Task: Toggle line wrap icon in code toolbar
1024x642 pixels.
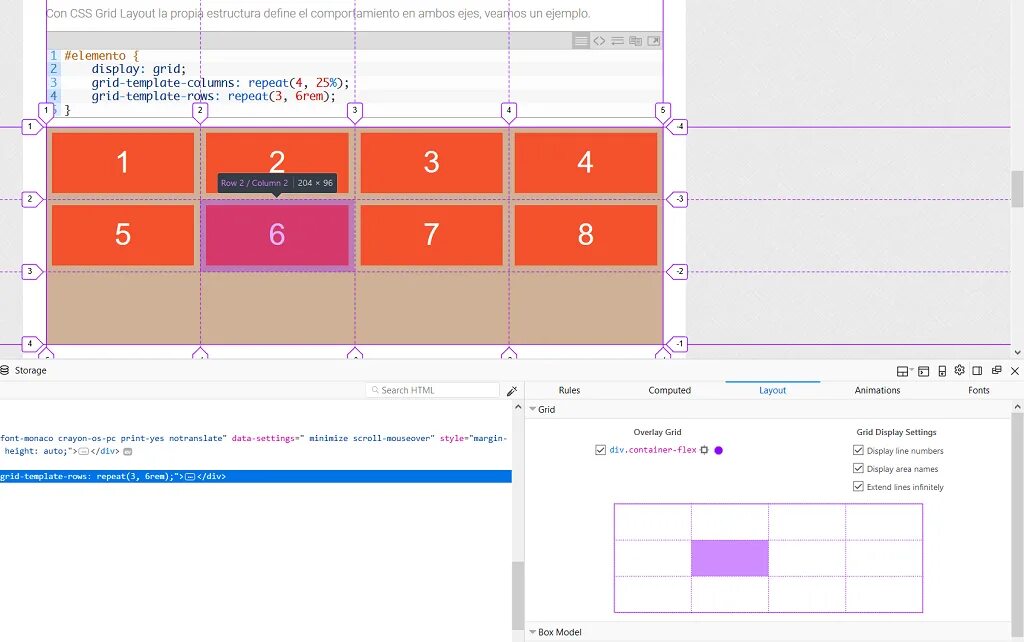Action: [617, 41]
